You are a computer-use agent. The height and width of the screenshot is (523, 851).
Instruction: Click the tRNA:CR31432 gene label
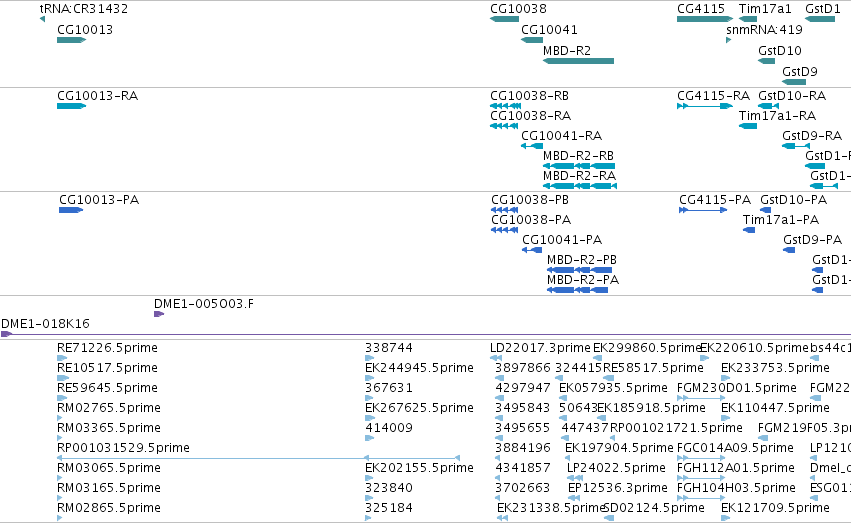pyautogui.click(x=84, y=9)
